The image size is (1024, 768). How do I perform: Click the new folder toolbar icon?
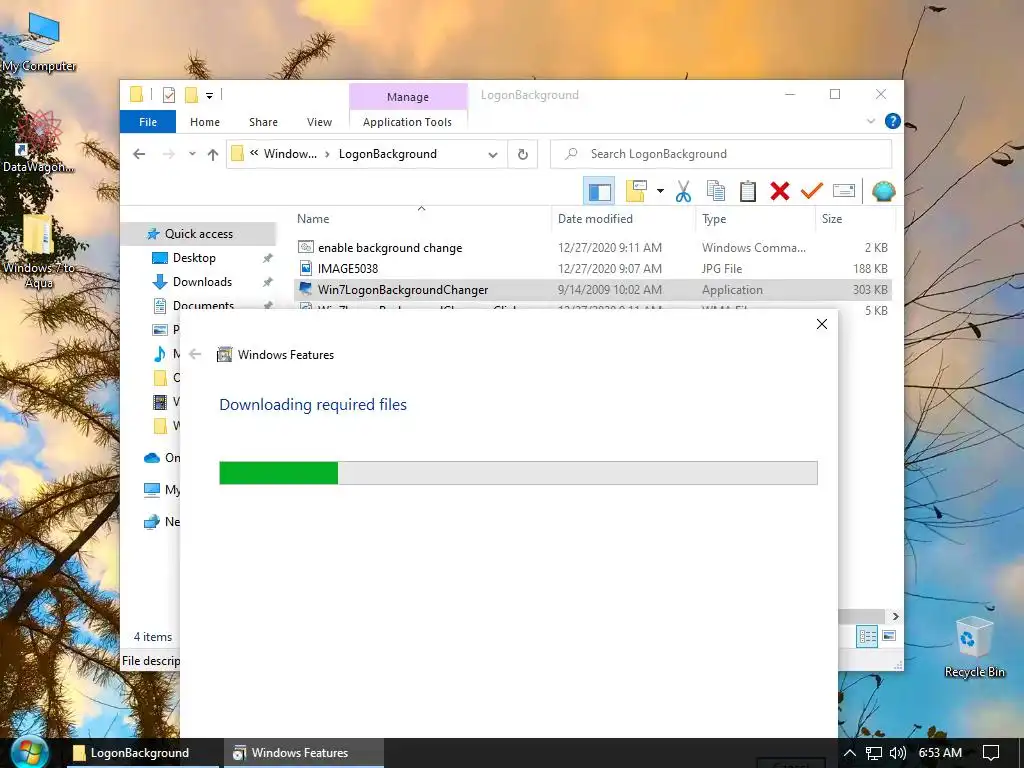click(x=636, y=191)
